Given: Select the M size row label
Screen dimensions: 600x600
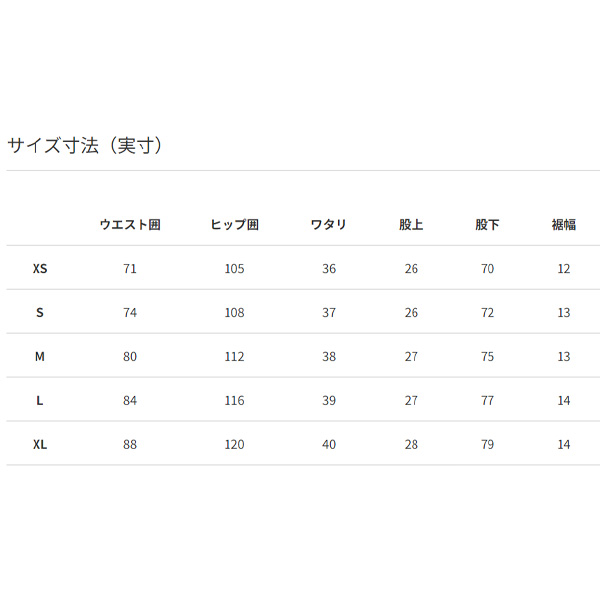Looking at the screenshot, I should (x=40, y=357).
